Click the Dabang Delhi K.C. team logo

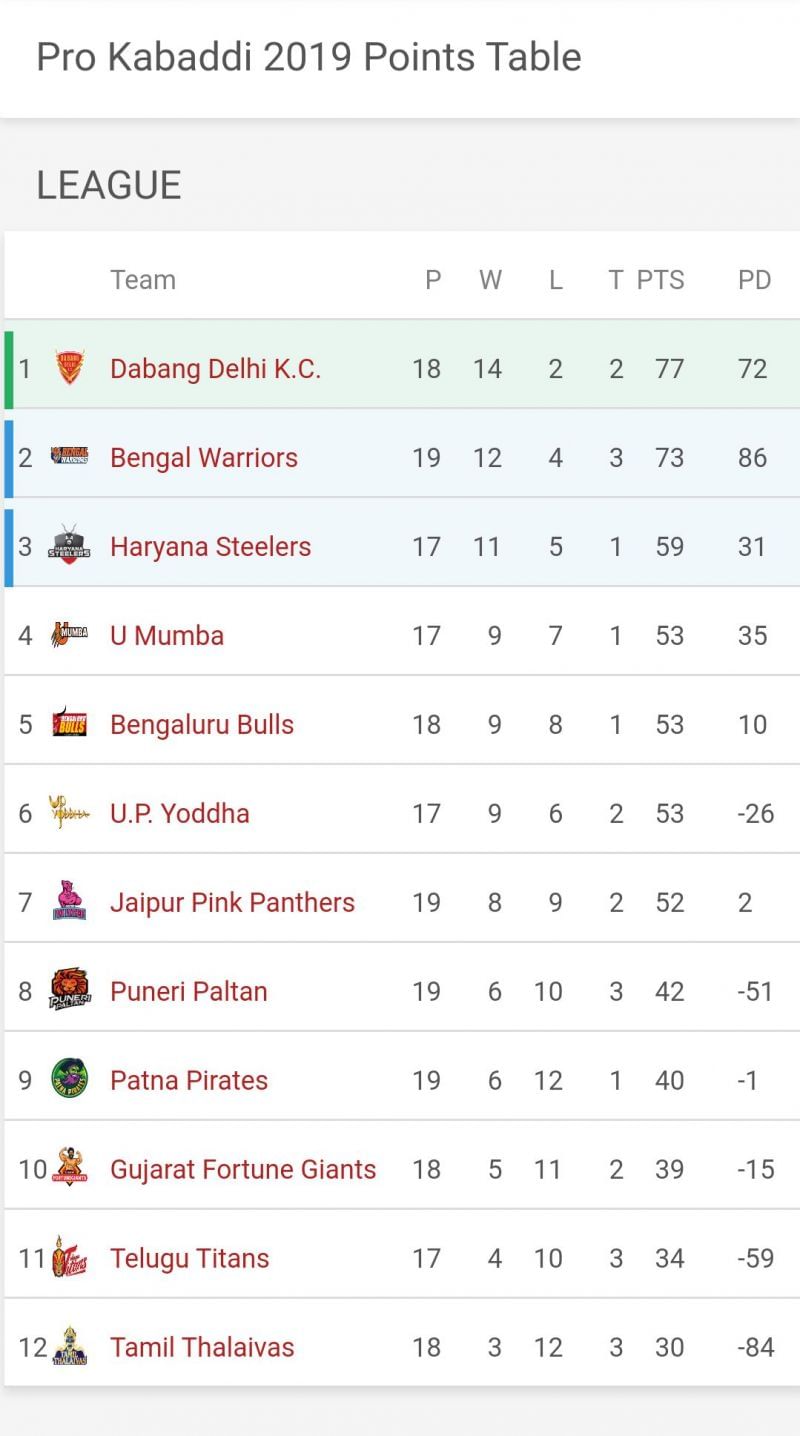point(70,368)
